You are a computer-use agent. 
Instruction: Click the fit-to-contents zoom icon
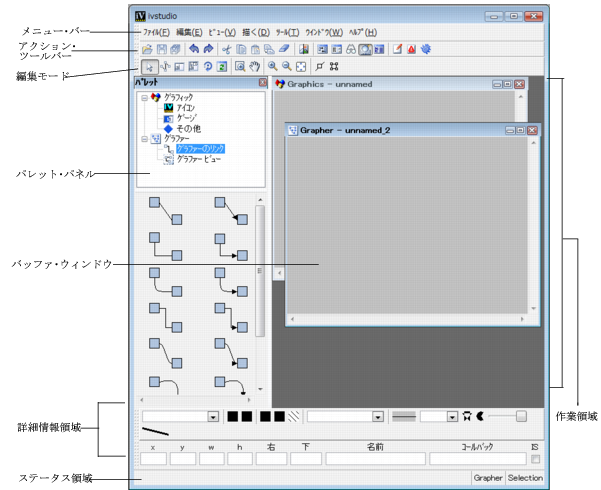click(x=302, y=67)
